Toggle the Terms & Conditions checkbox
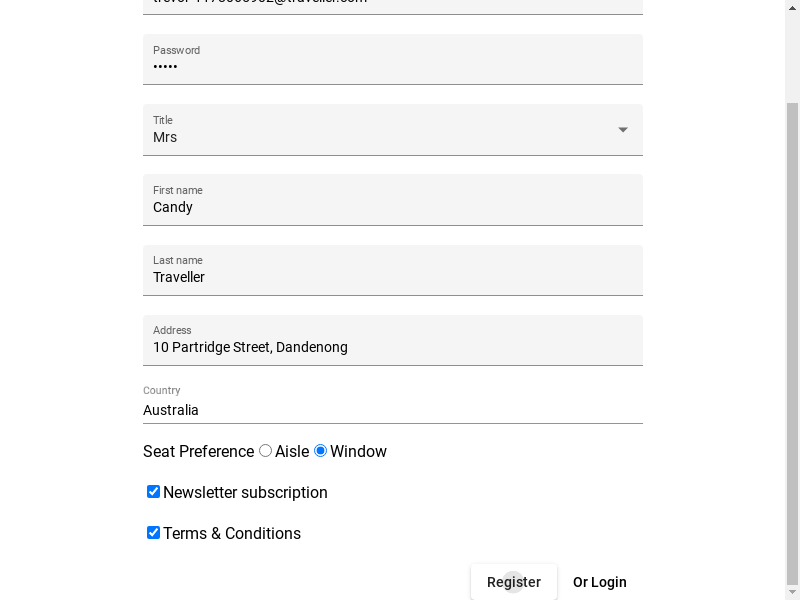Viewport: 800px width, 600px height. pyautogui.click(x=153, y=533)
